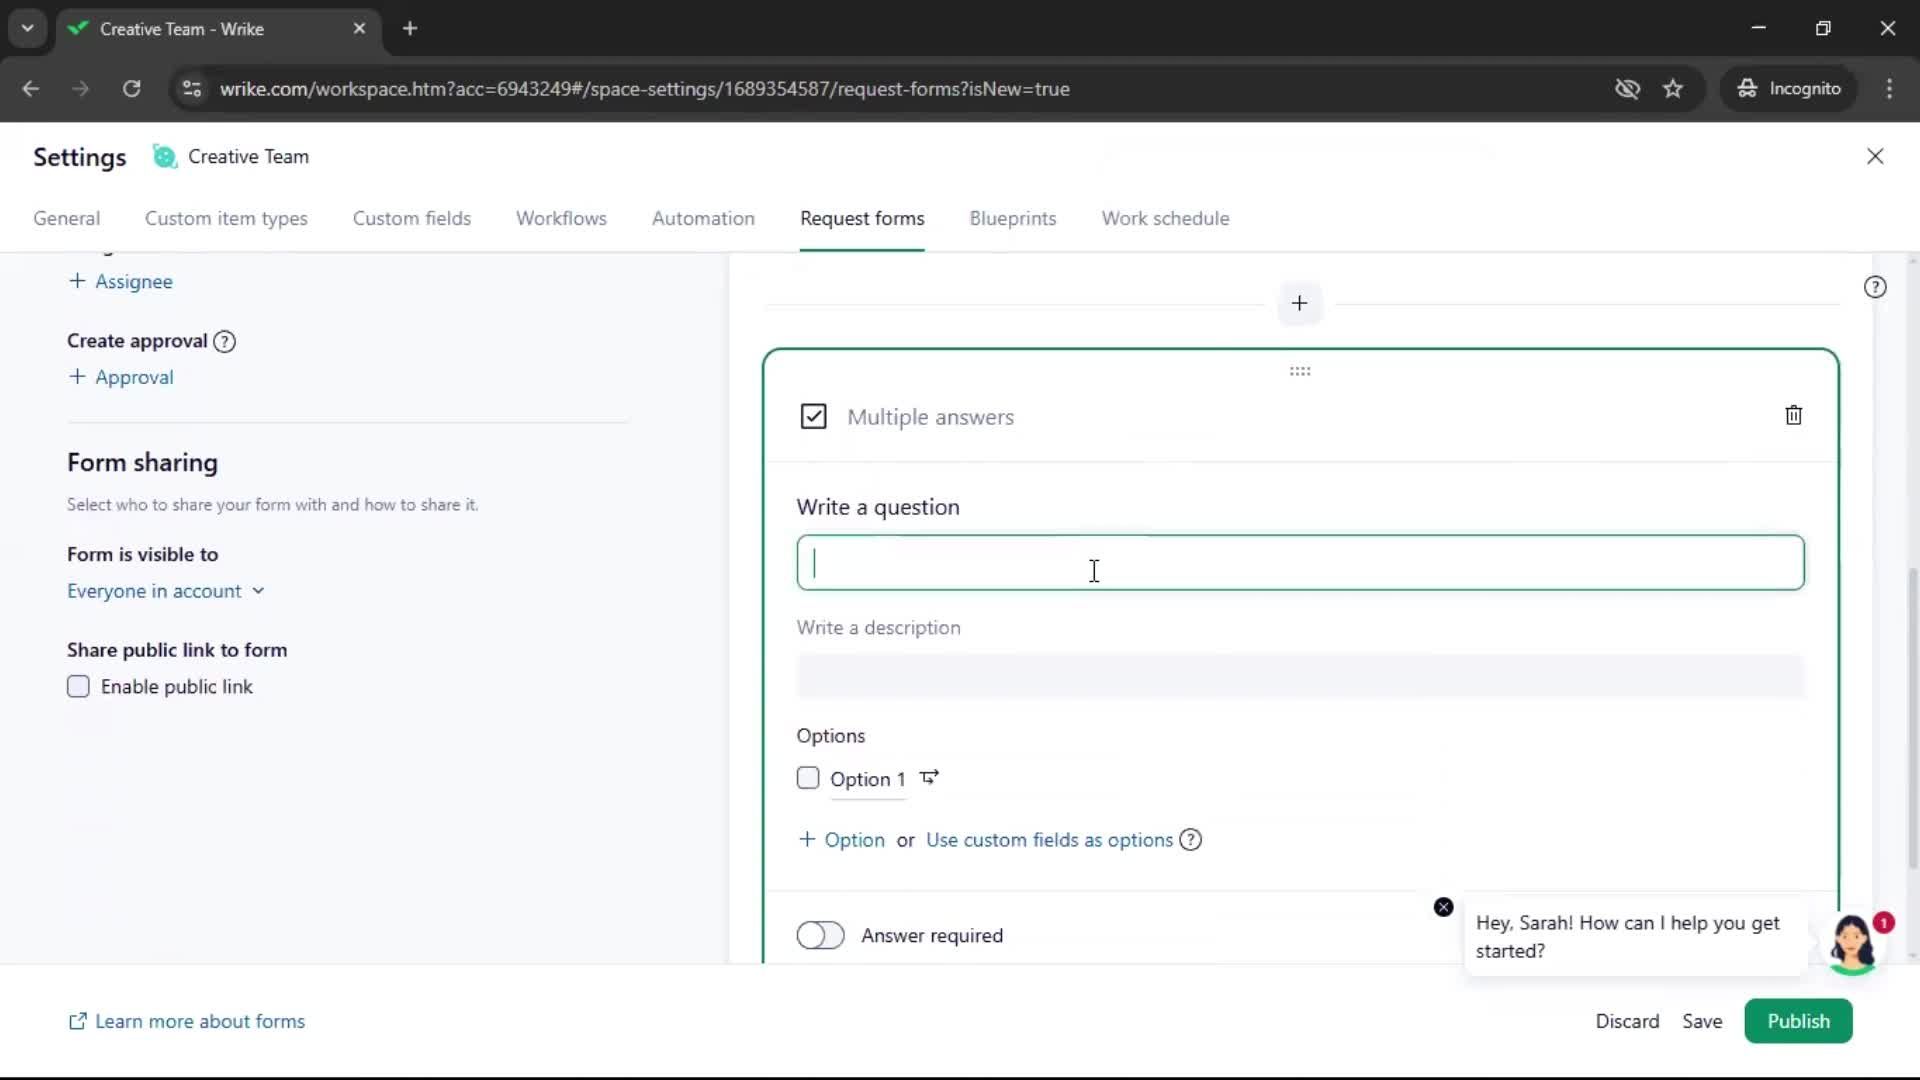Open the Custom item types tab
1920x1080 pixels.
[x=226, y=218]
